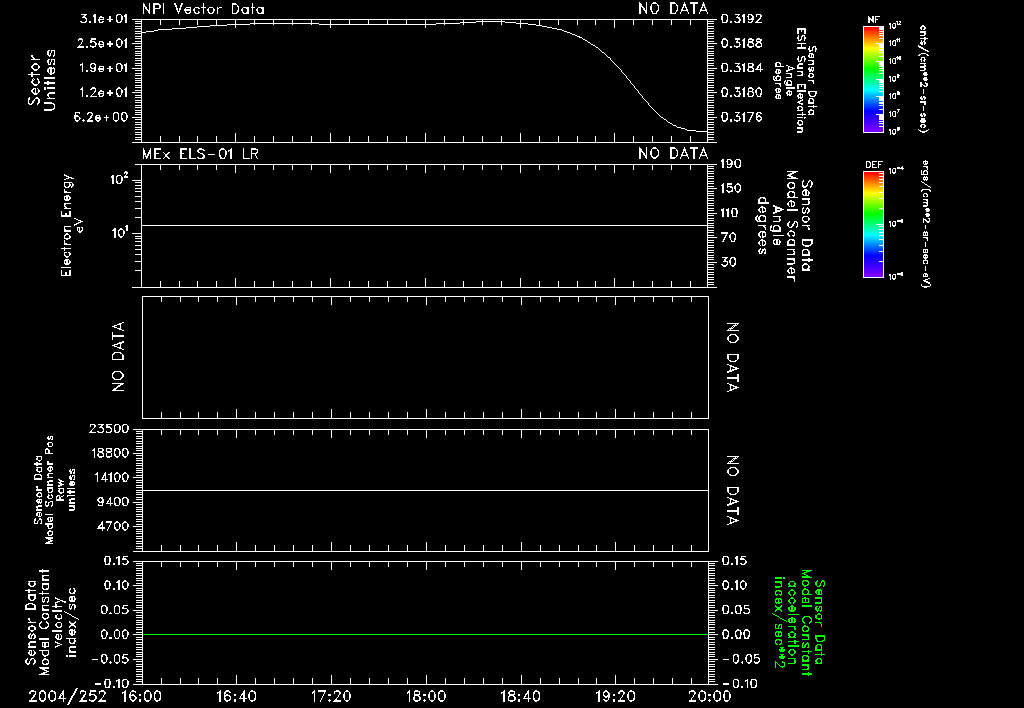Screen dimensions: 1024x708
Task: Click the green zero line in the velocity panel
Action: pos(425,634)
